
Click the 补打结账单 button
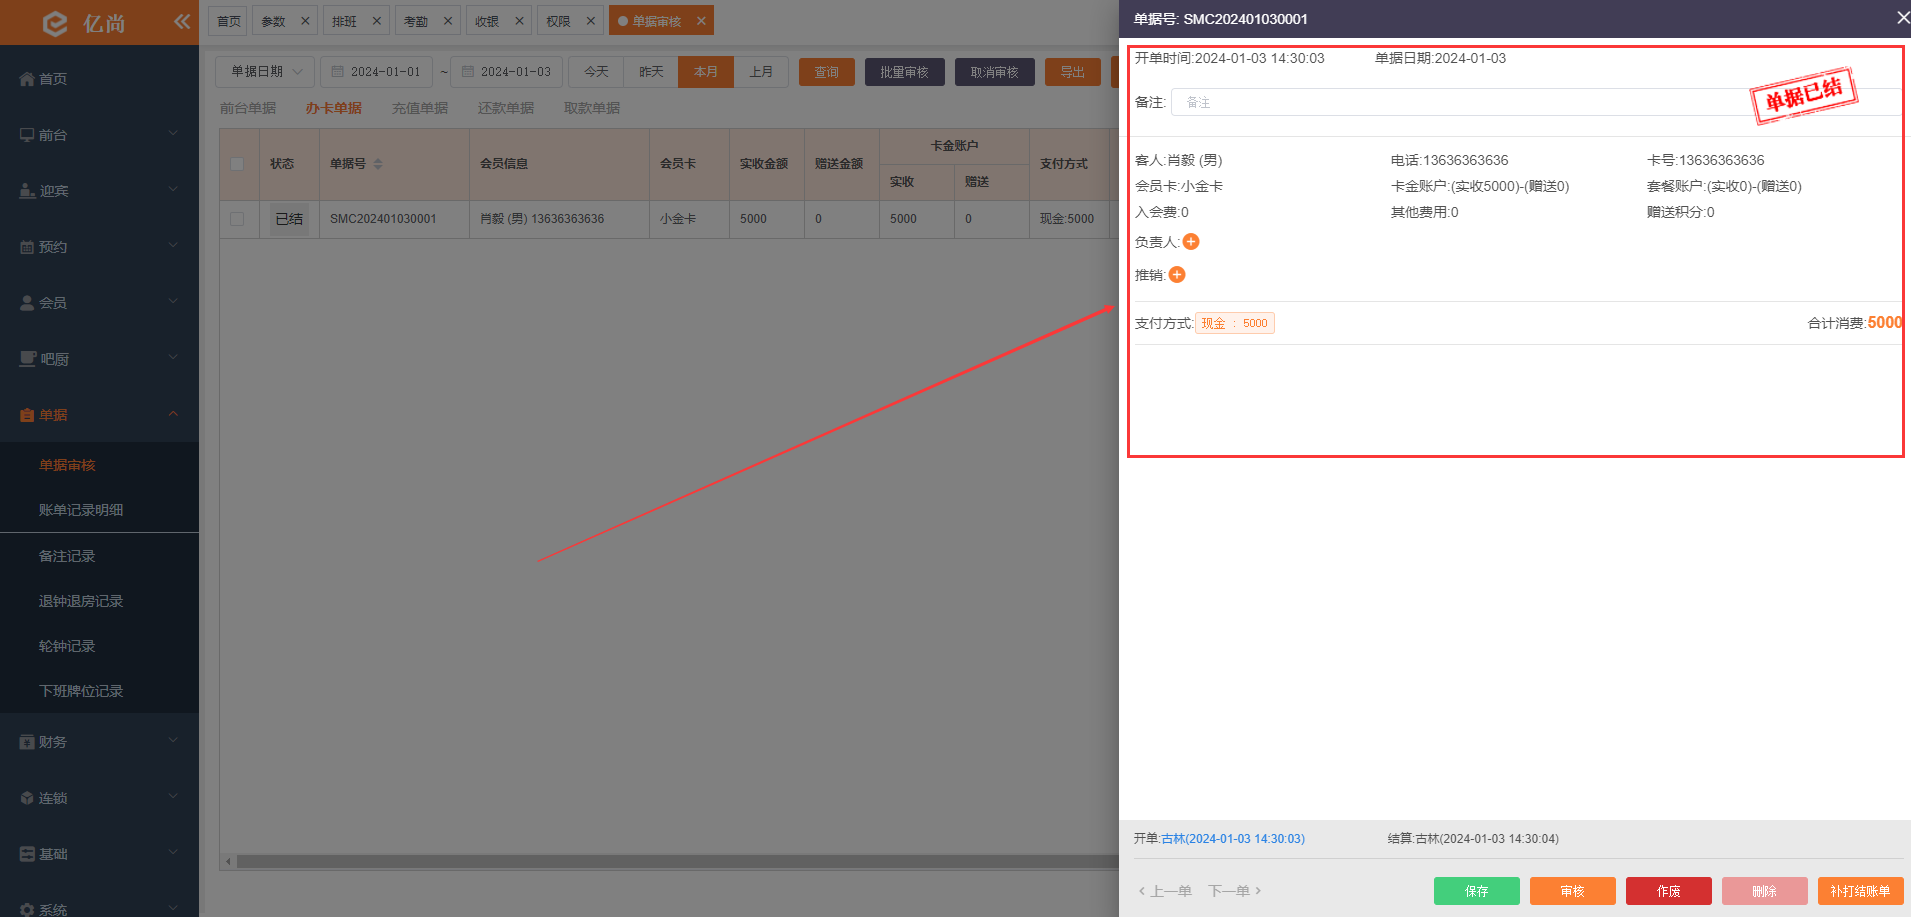pos(1861,891)
